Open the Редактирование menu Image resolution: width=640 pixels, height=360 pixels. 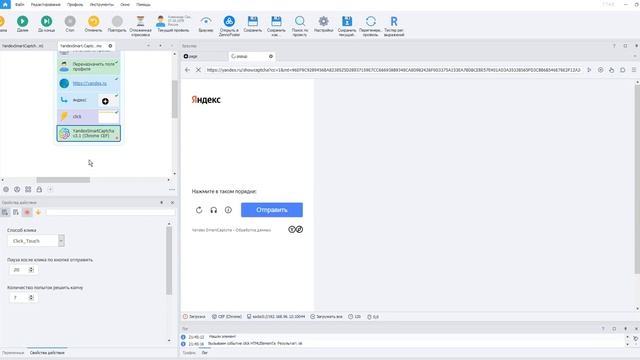[x=46, y=4]
